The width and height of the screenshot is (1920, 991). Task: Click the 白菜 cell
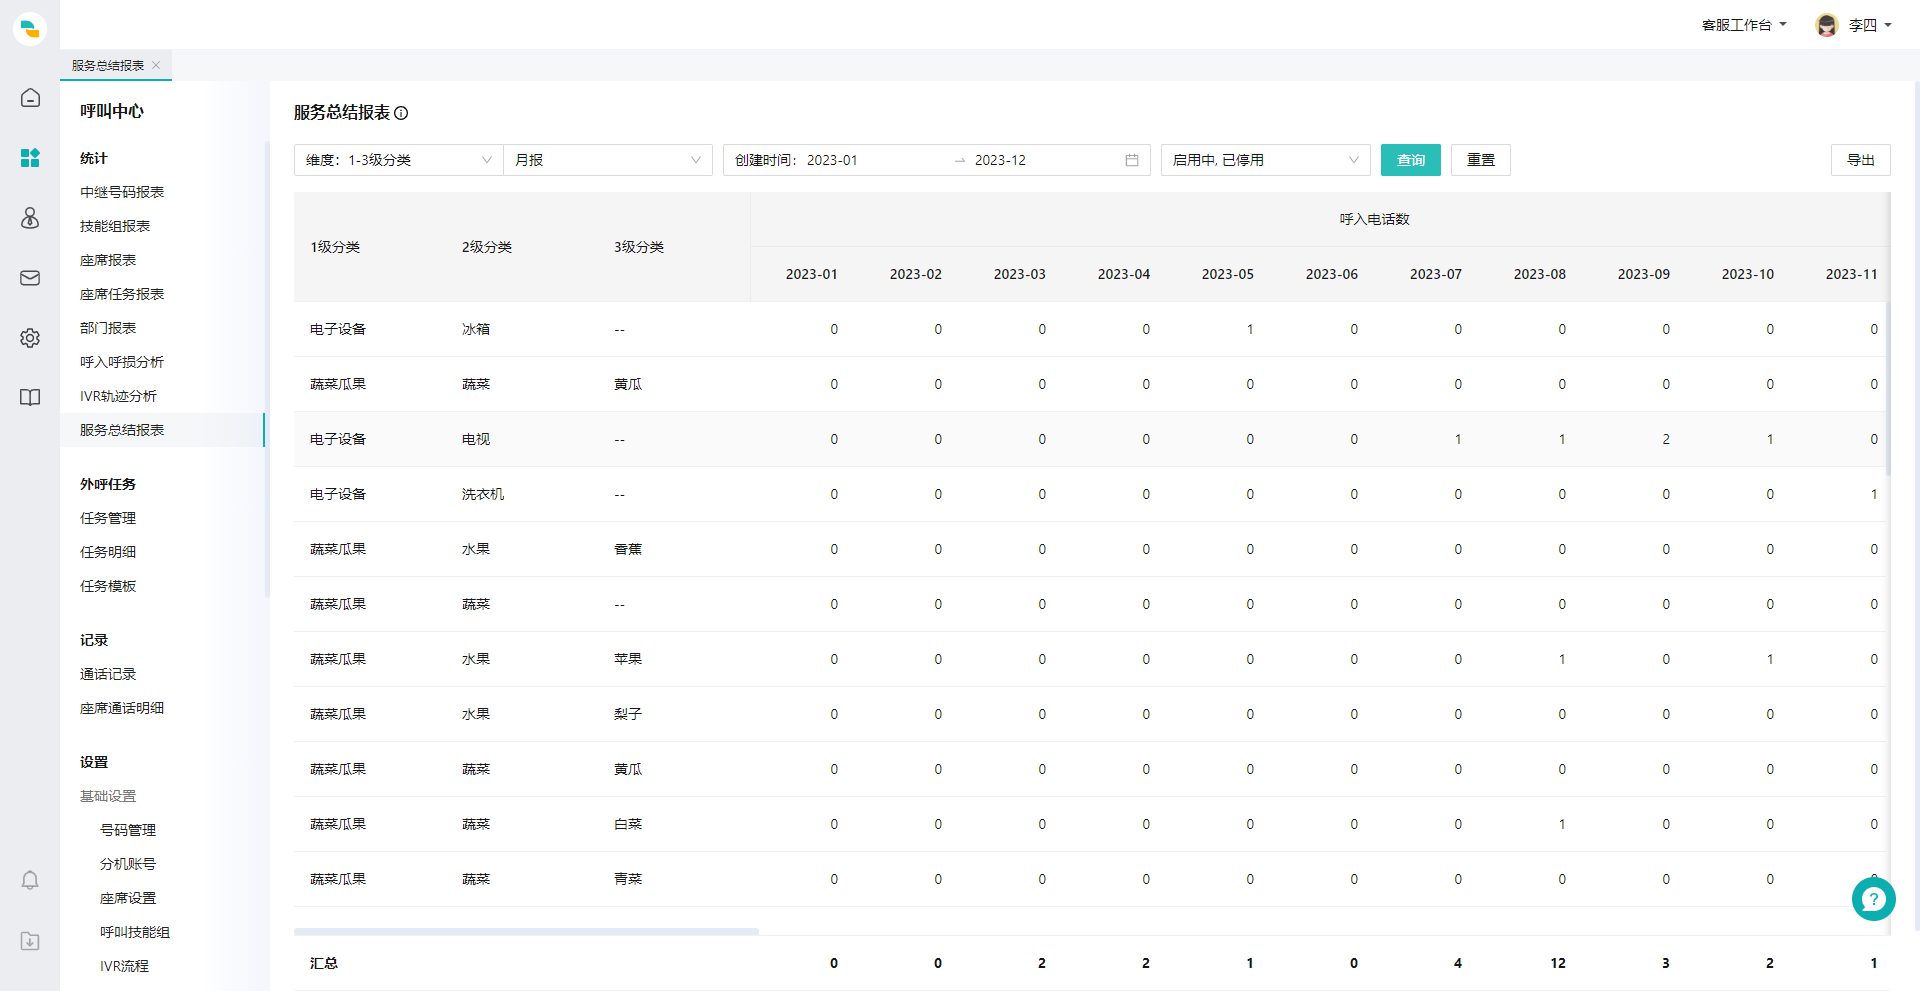[x=628, y=824]
